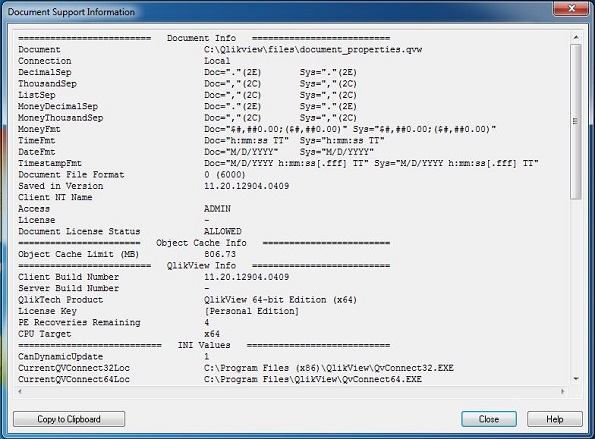Click the INI Values section header
Viewport: 595px width, 439px height.
[204, 346]
